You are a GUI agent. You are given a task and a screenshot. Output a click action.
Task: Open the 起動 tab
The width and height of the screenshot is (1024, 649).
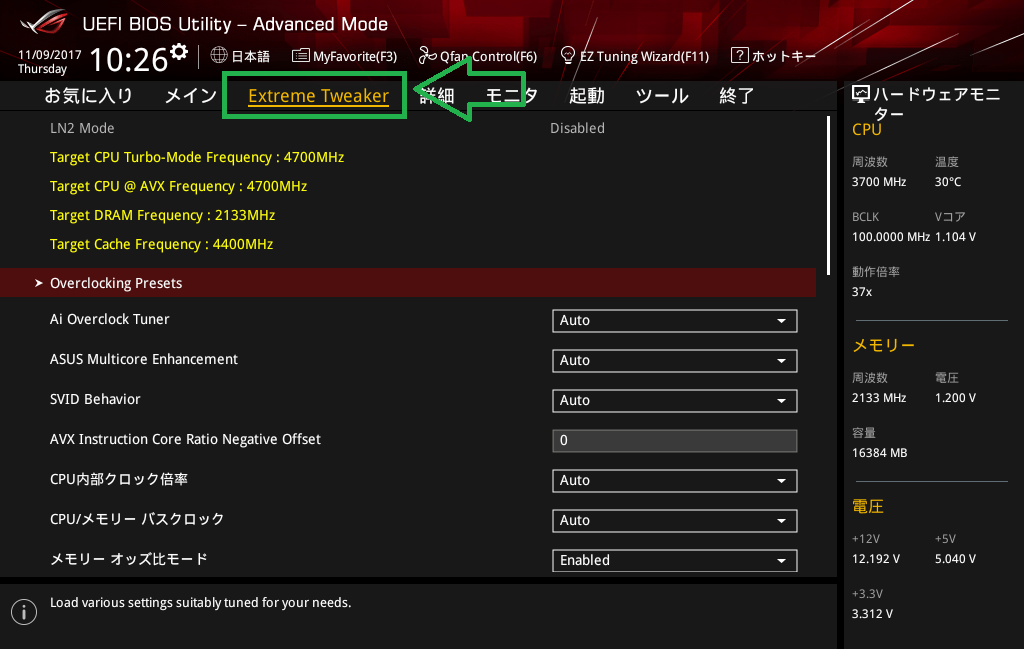click(x=586, y=96)
